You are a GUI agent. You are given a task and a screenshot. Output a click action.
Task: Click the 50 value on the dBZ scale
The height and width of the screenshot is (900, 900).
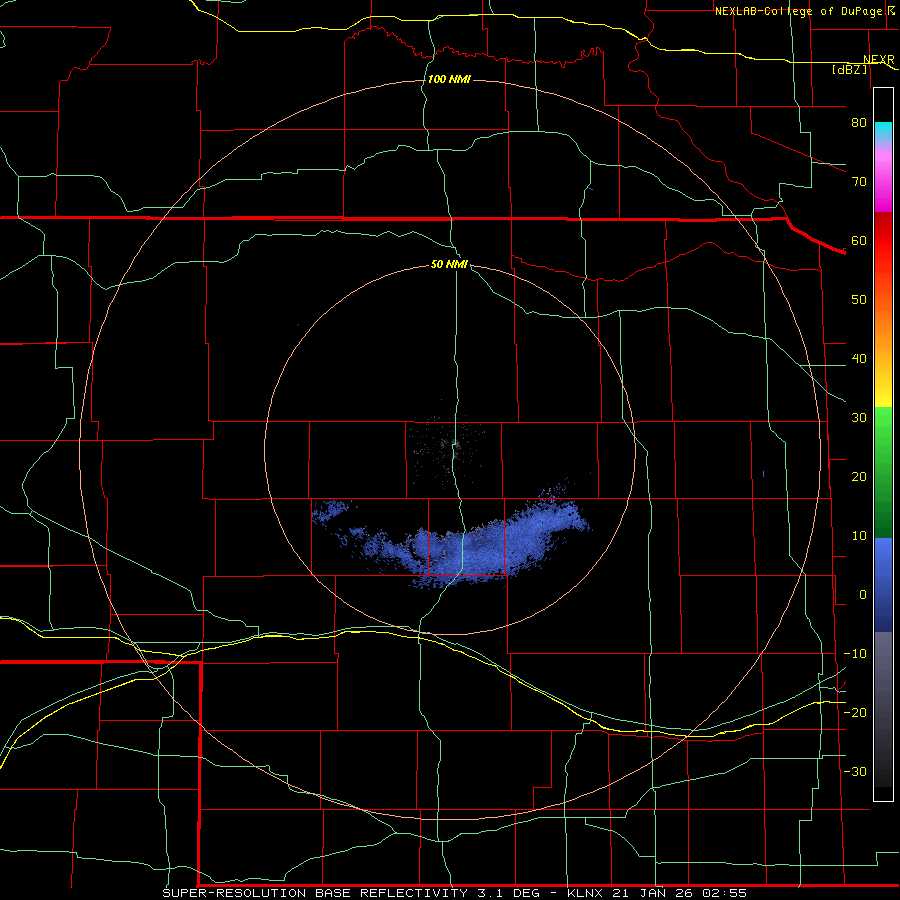coord(859,300)
